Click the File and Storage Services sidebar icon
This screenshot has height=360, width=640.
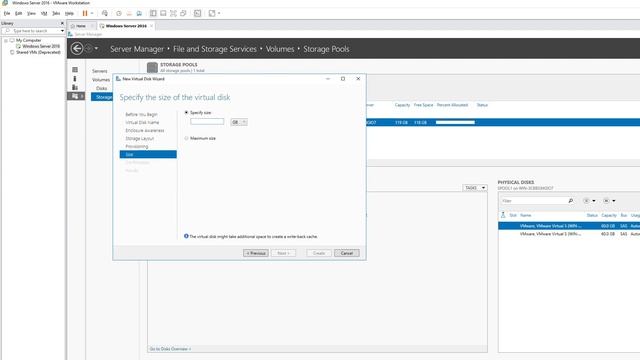coord(76,96)
